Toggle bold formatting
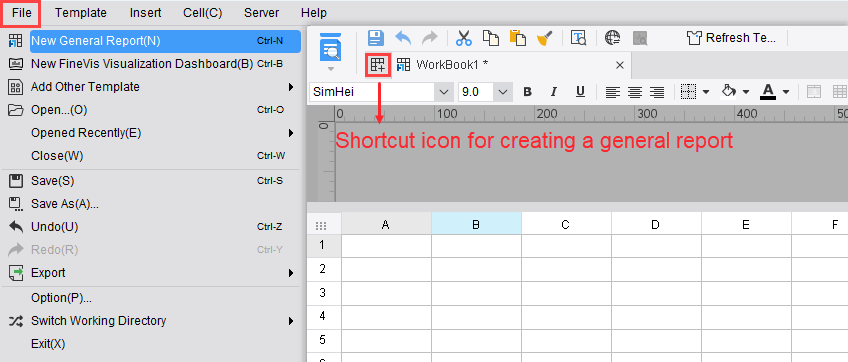This screenshot has width=848, height=362. pyautogui.click(x=528, y=92)
